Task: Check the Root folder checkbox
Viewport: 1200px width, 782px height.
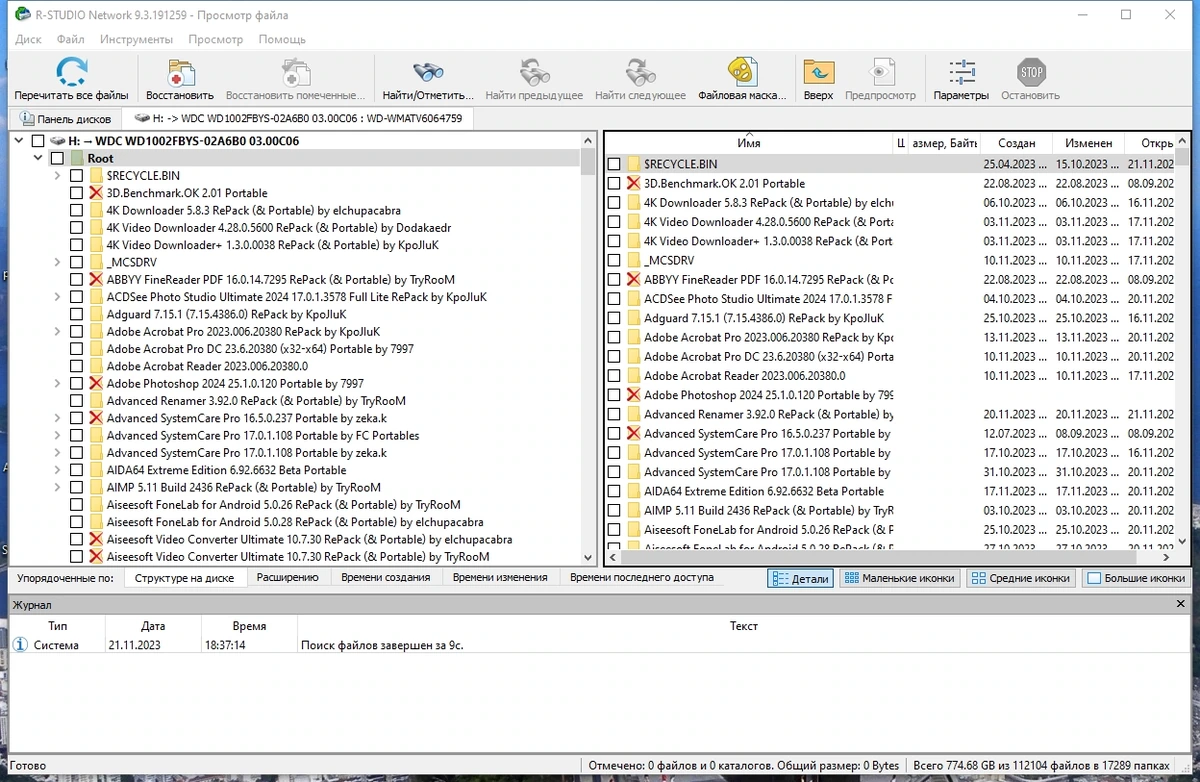Action: 57,158
